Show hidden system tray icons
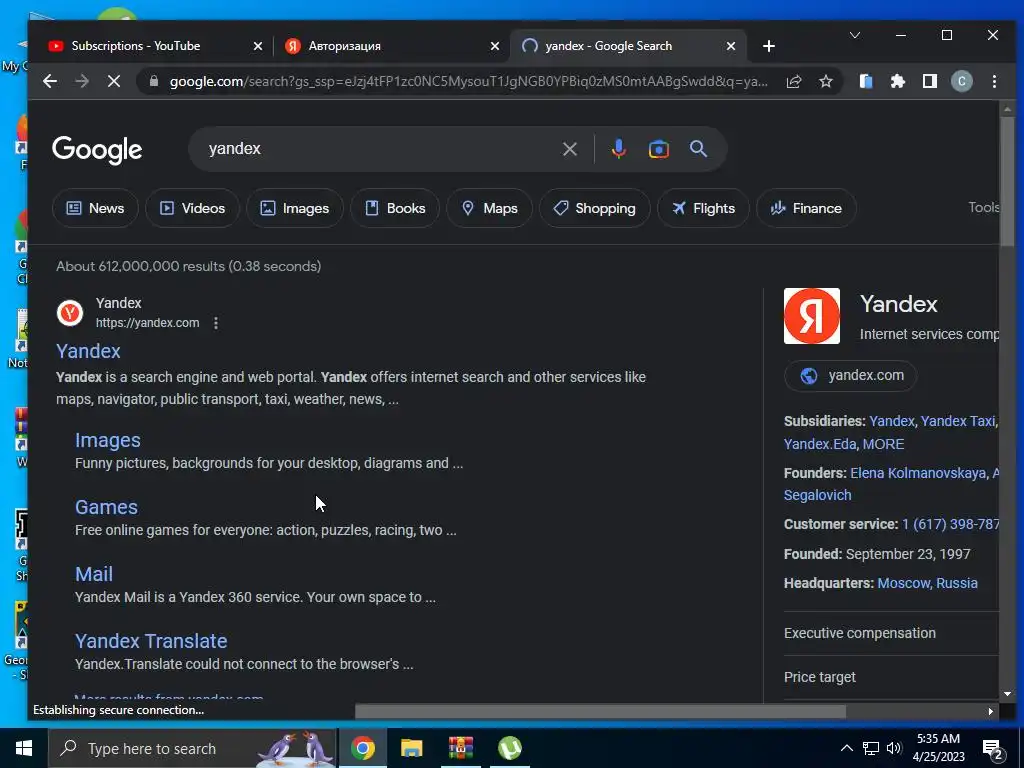The width and height of the screenshot is (1024, 768). coord(846,748)
